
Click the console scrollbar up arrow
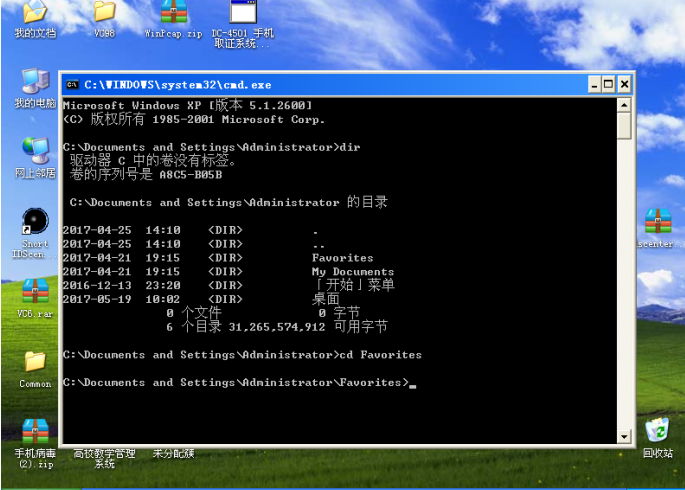[x=624, y=104]
